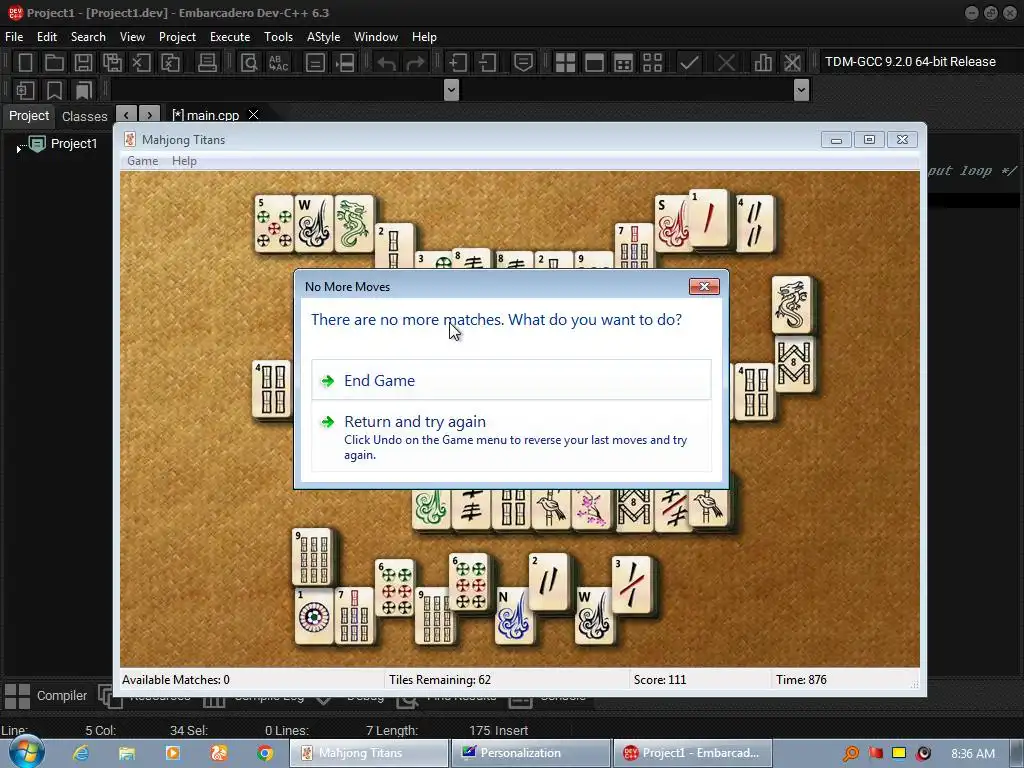1024x768 pixels.
Task: Select the tile numbered 3 with red slash
Action: pos(632,584)
